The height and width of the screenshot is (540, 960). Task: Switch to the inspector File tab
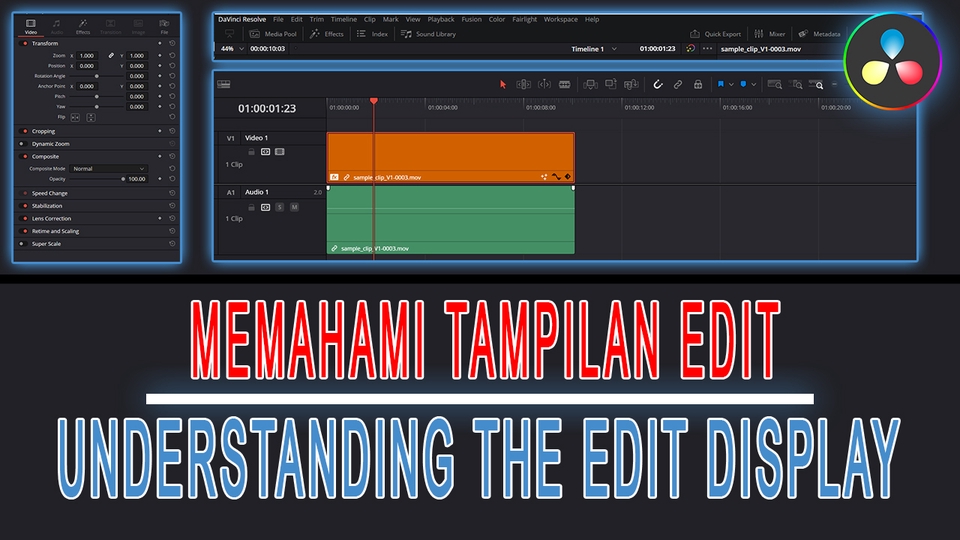tap(164, 27)
